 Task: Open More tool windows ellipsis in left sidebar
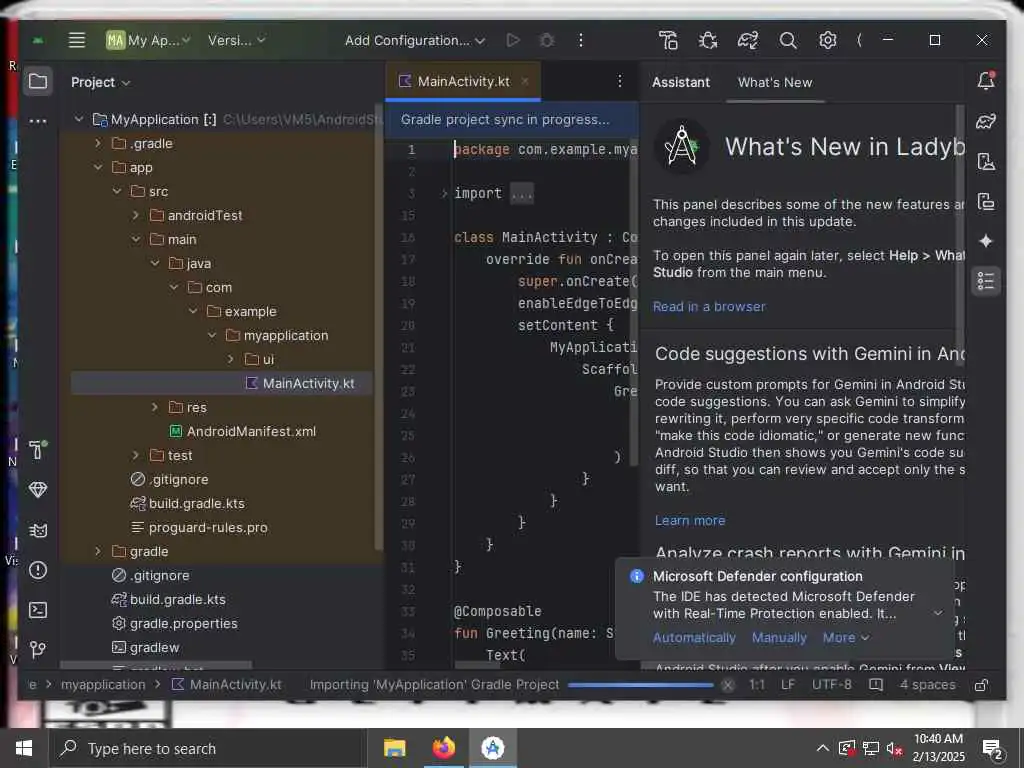pyautogui.click(x=38, y=121)
